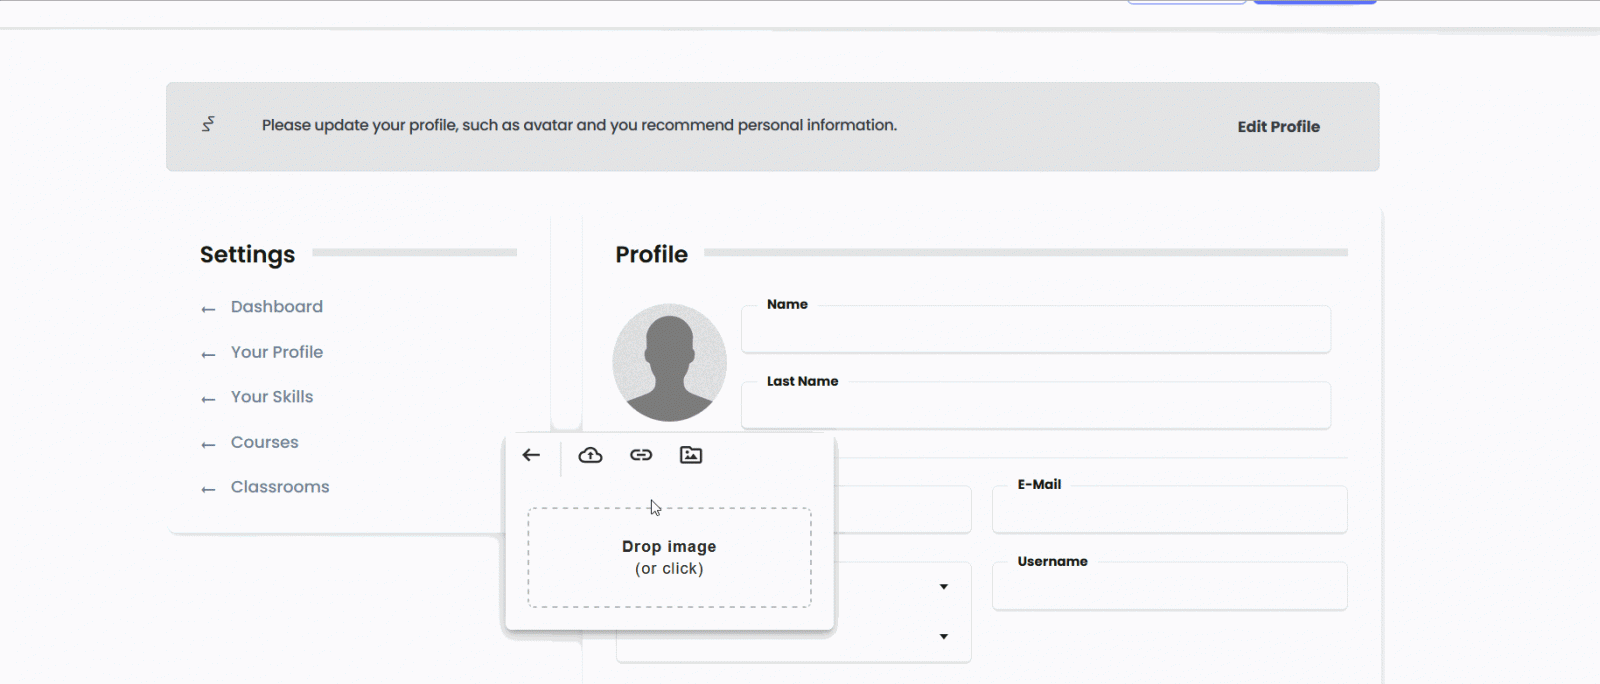Click the Profile section heading
Screen dimensions: 1600x684
[x=651, y=254]
